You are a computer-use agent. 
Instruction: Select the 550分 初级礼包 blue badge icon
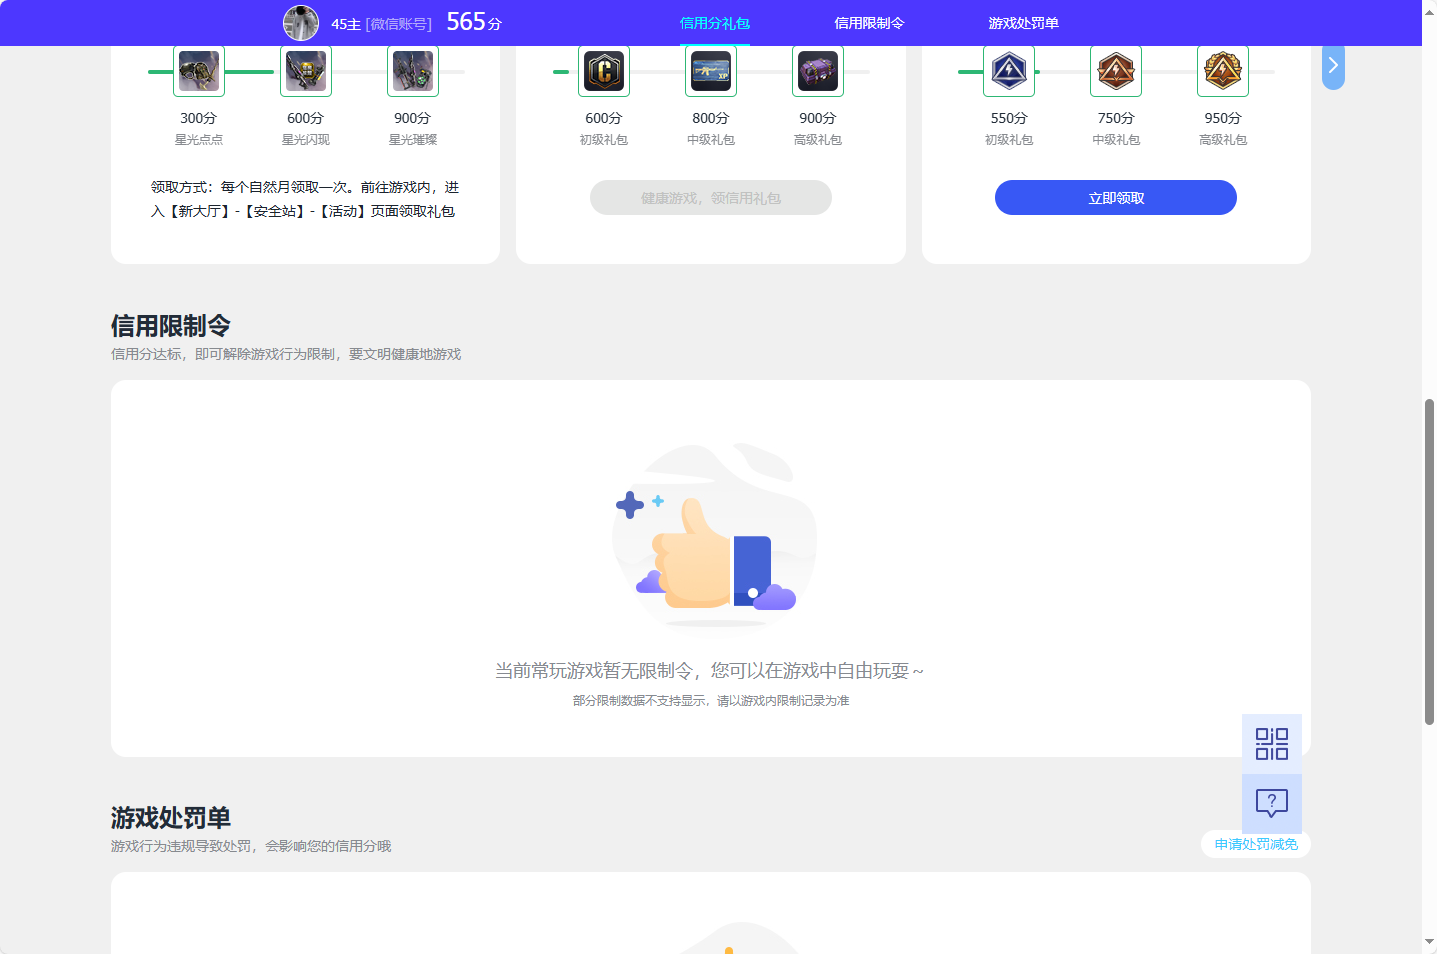click(1009, 71)
